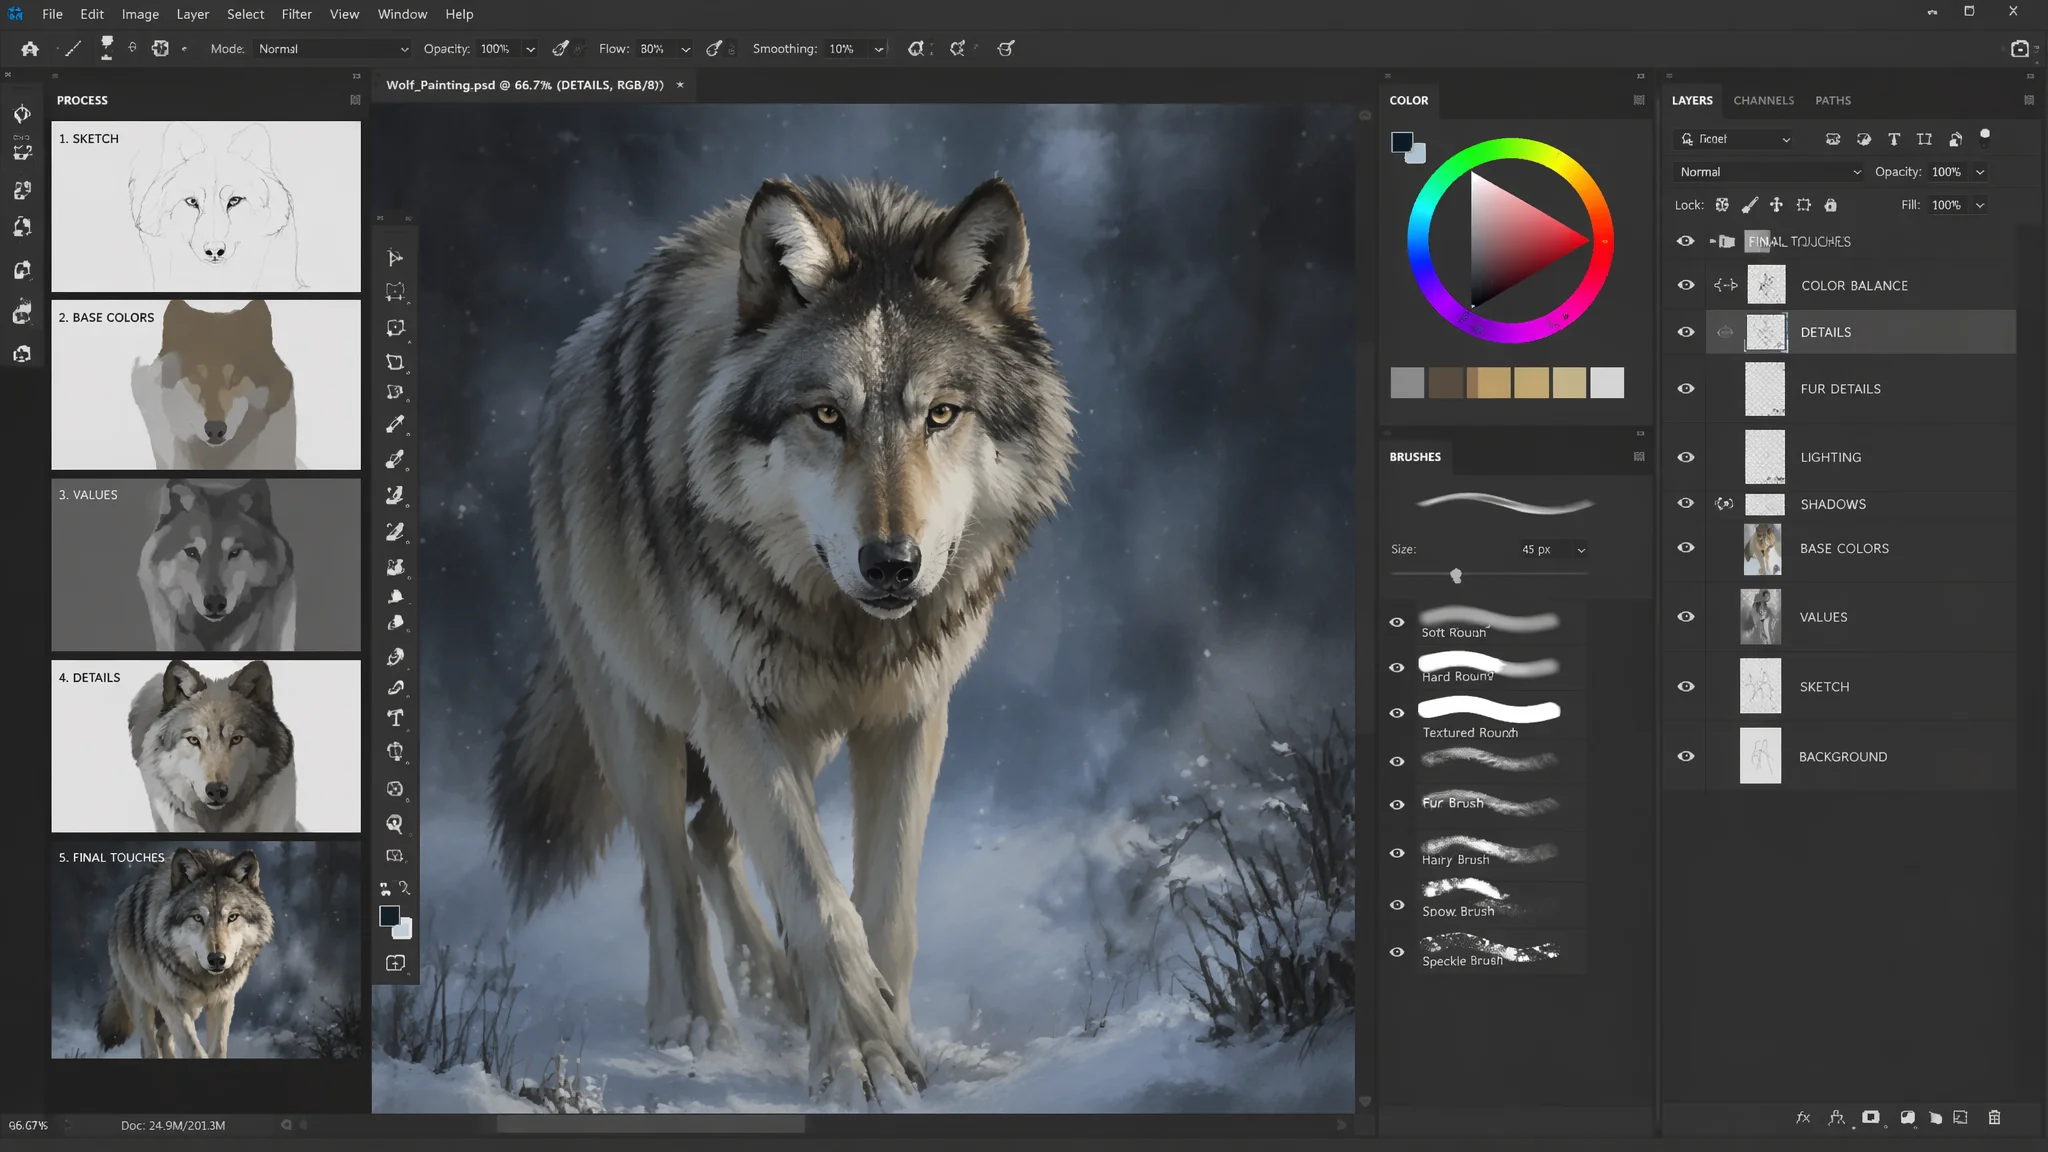Click the fx layer style icon
Screen dimensions: 2048x1152
click(x=1803, y=1118)
